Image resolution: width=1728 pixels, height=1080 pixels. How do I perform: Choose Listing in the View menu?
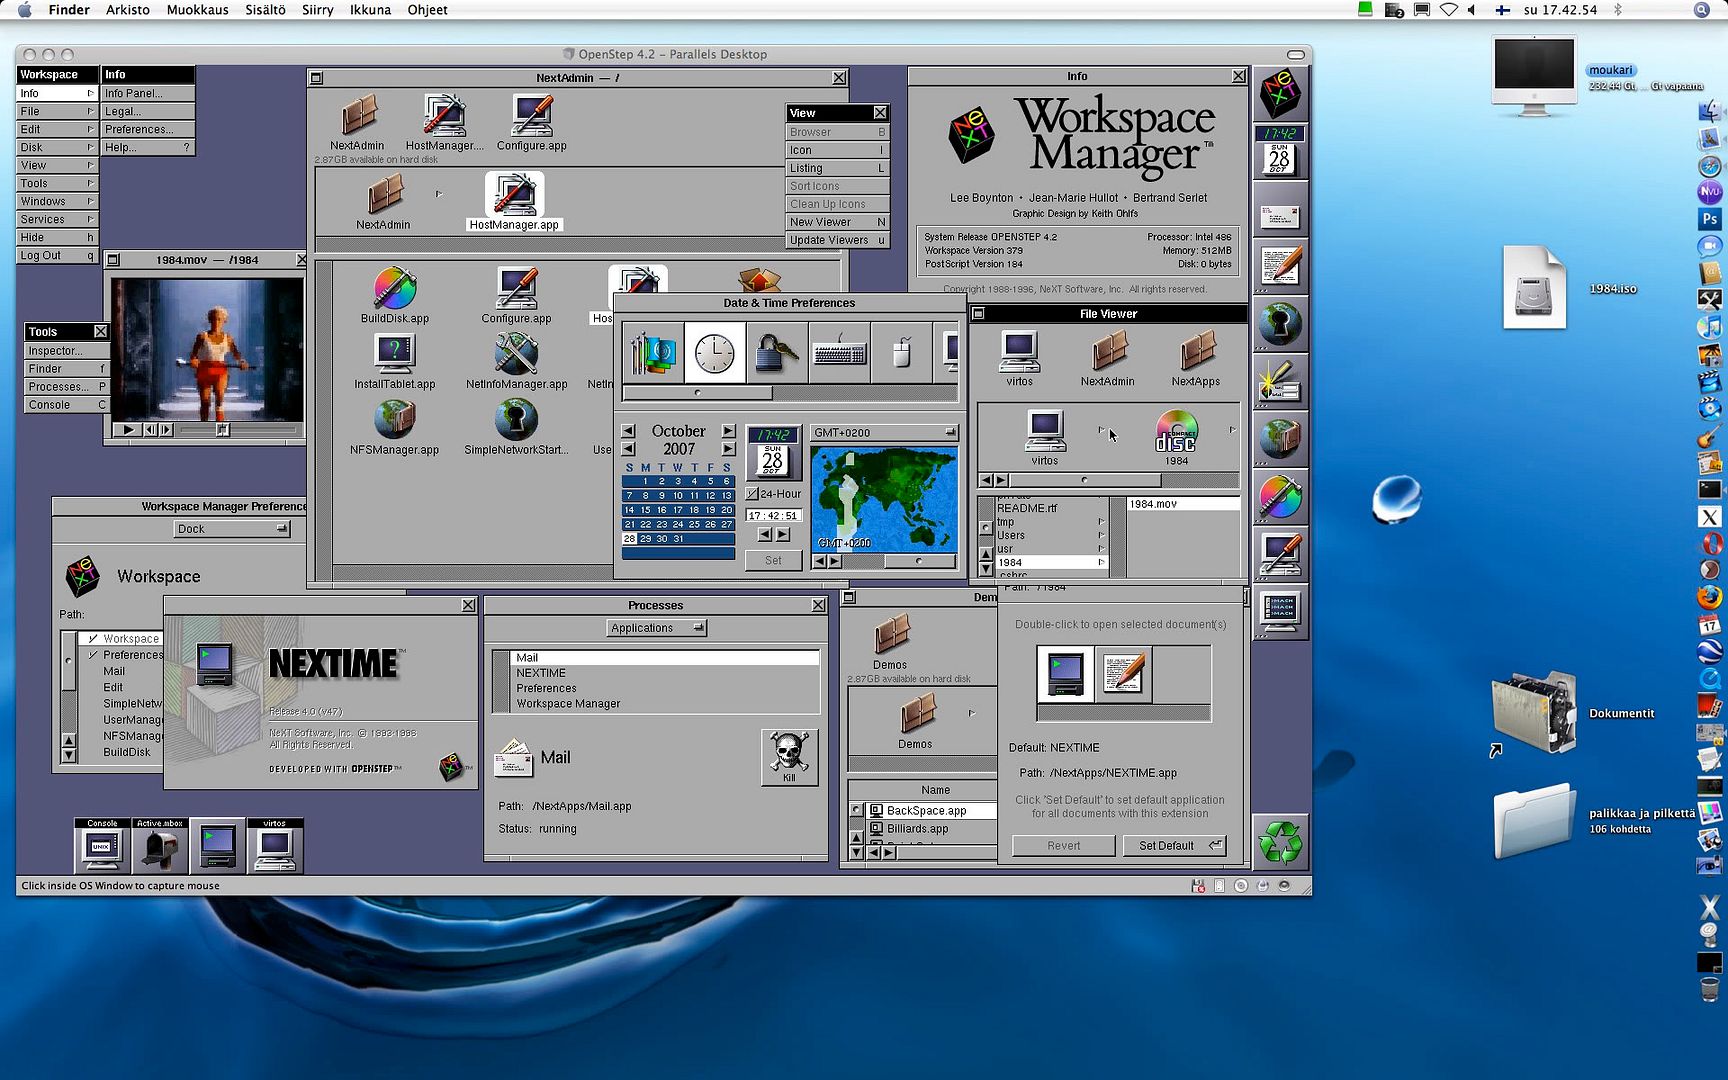click(837, 168)
